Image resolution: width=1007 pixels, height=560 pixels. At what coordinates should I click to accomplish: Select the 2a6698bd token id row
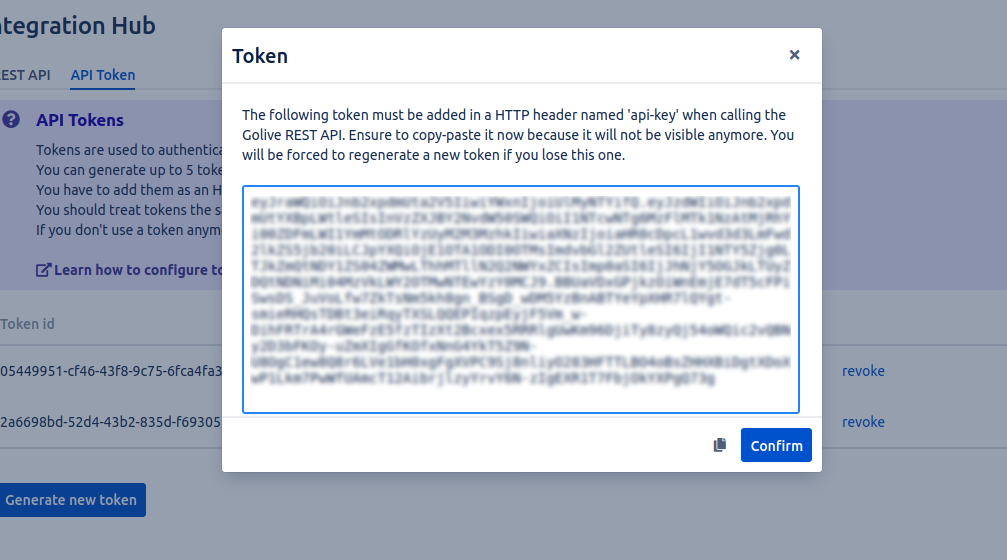(x=110, y=422)
